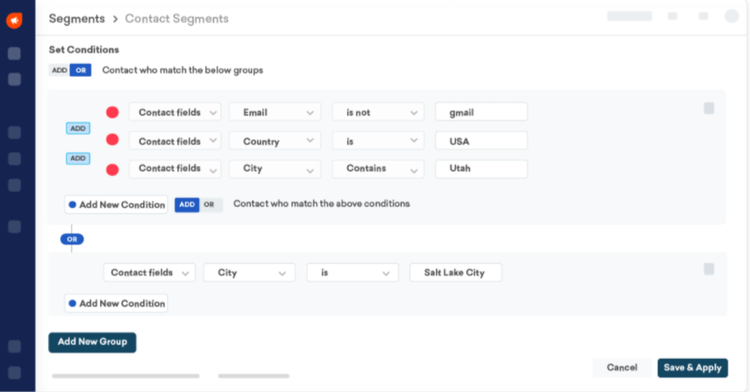750x392 pixels.
Task: Open the Contains operator dropdown
Action: [x=378, y=169]
